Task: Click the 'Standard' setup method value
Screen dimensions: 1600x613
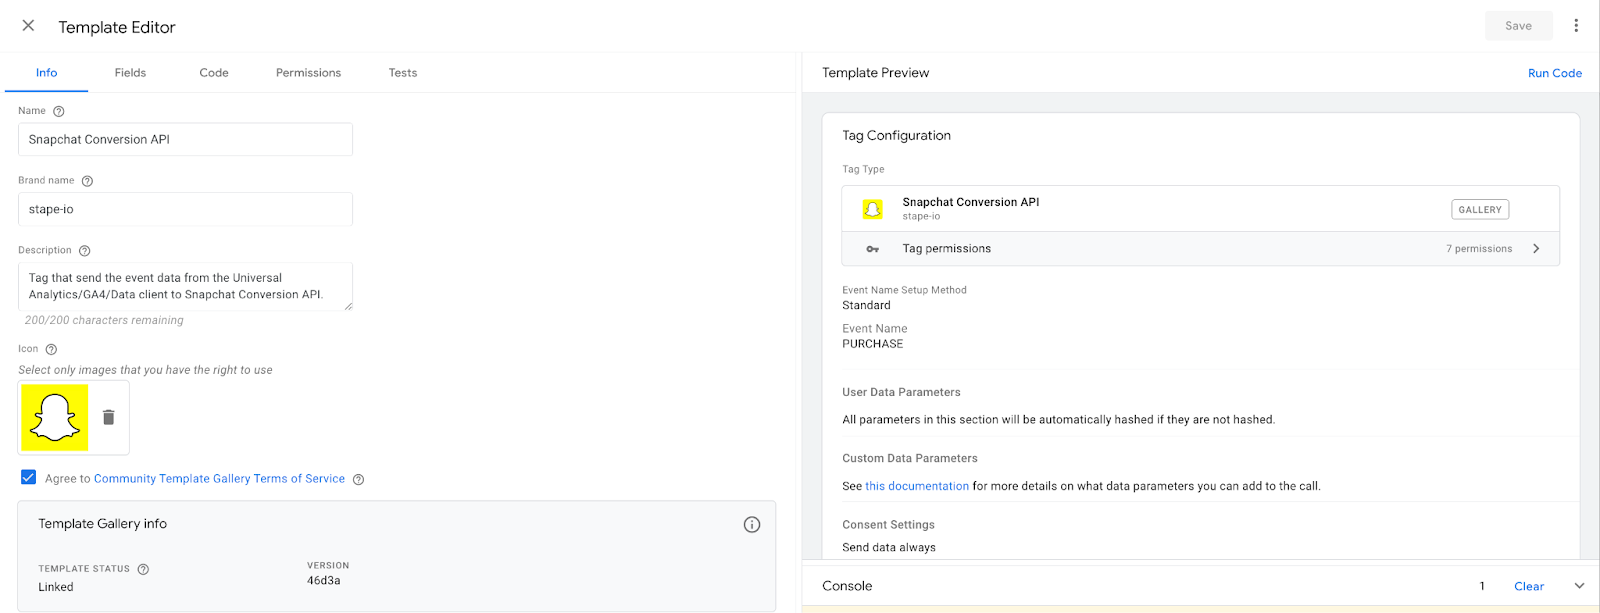Action: (x=866, y=306)
